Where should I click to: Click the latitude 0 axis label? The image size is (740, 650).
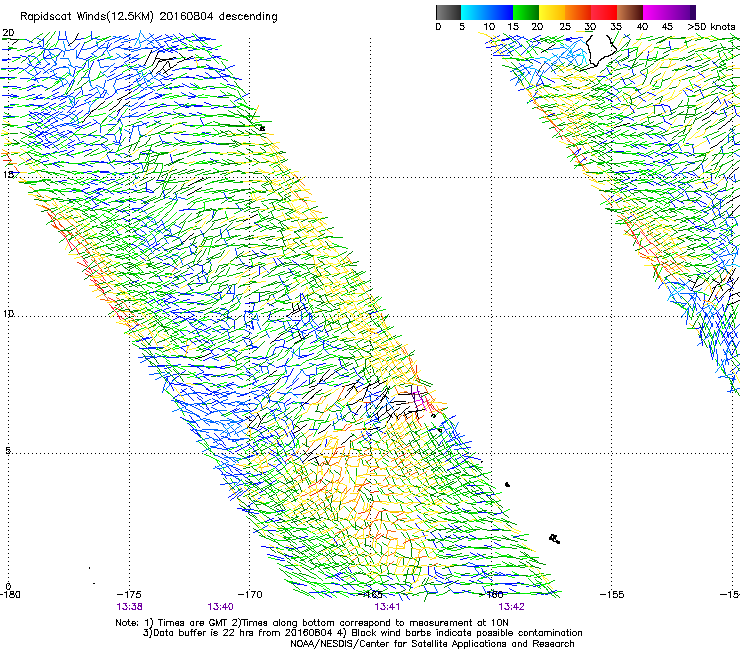coord(8,586)
